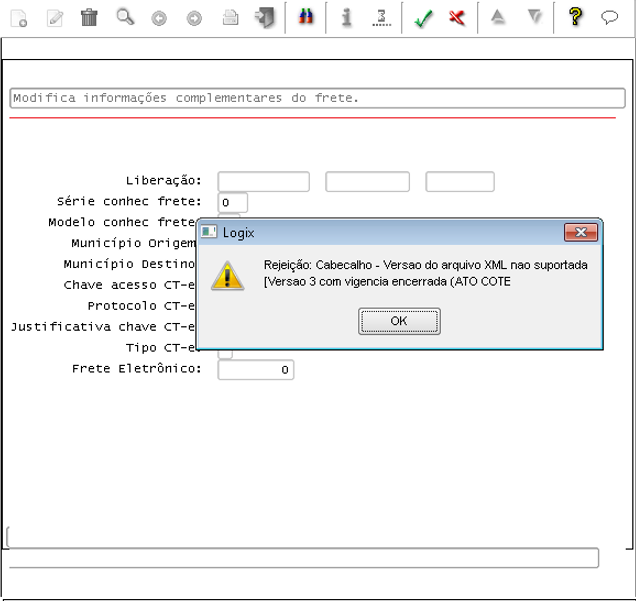Click the speech bubble comment icon
This screenshot has width=636, height=601.
(x=609, y=17)
